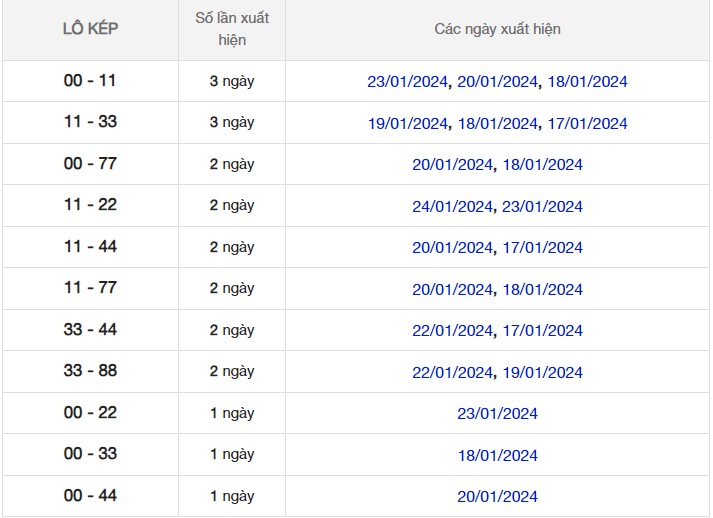
Task: Click the Các ngày xuất hiện column header
Action: point(497,29)
